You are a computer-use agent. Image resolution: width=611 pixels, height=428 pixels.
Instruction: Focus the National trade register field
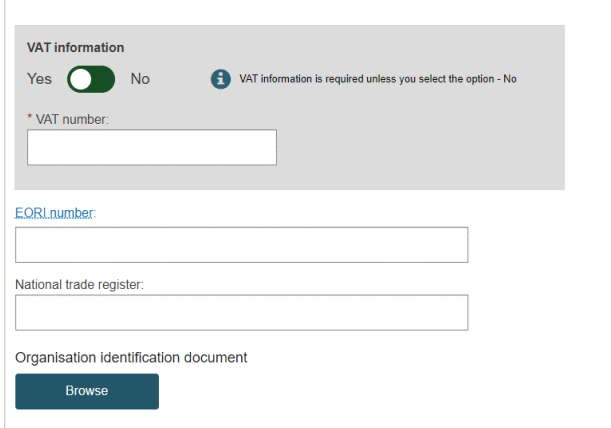point(241,312)
